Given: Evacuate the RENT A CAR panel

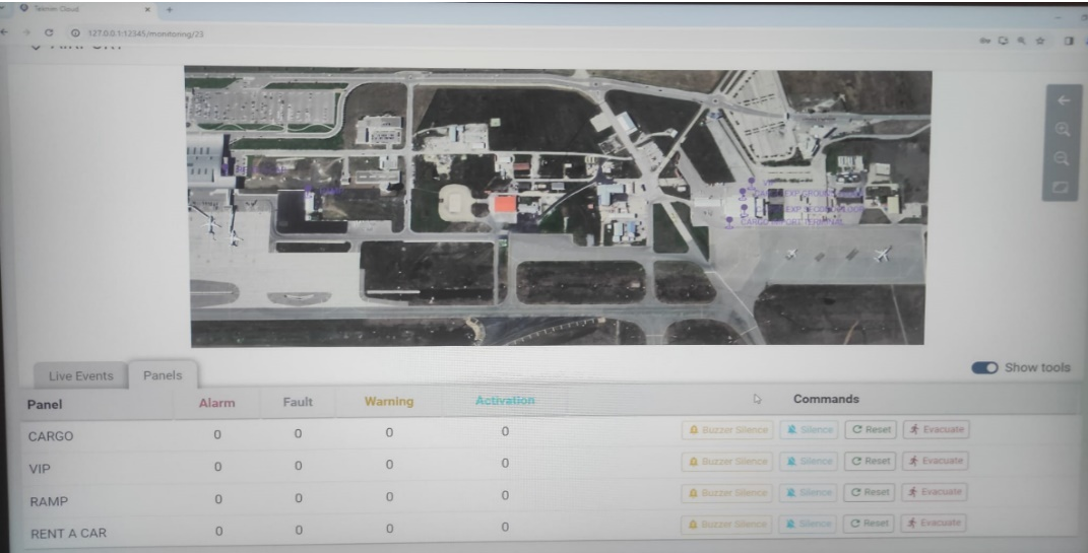Looking at the screenshot, I should (x=935, y=523).
